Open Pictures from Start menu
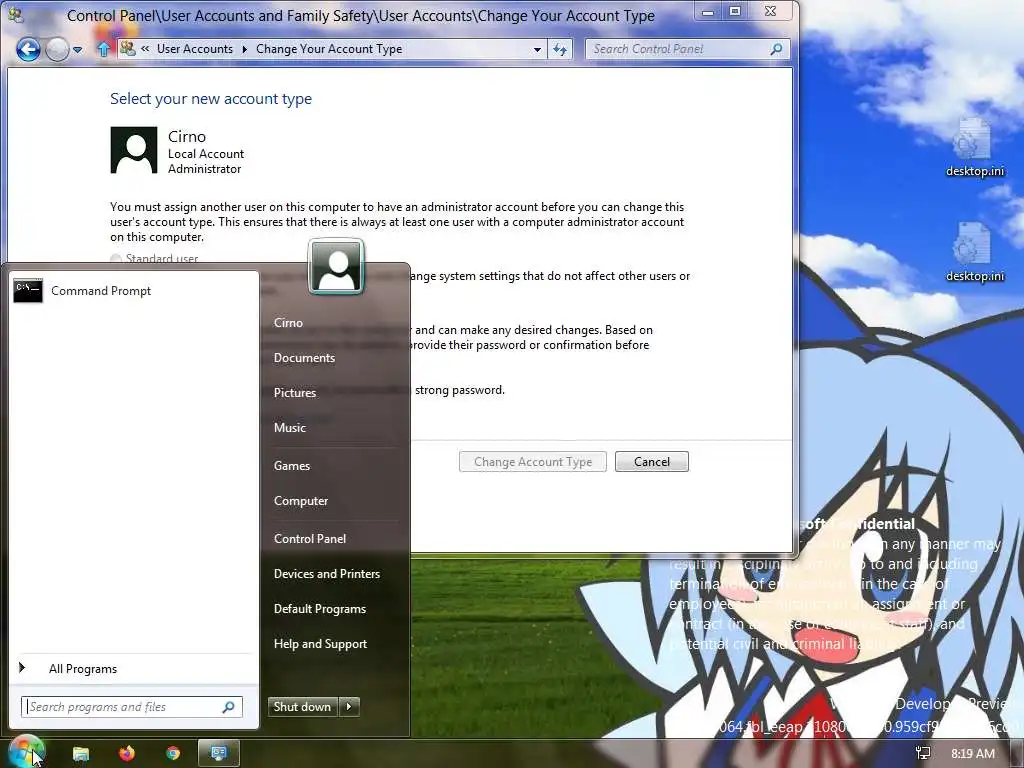Image resolution: width=1024 pixels, height=768 pixels. pos(295,392)
